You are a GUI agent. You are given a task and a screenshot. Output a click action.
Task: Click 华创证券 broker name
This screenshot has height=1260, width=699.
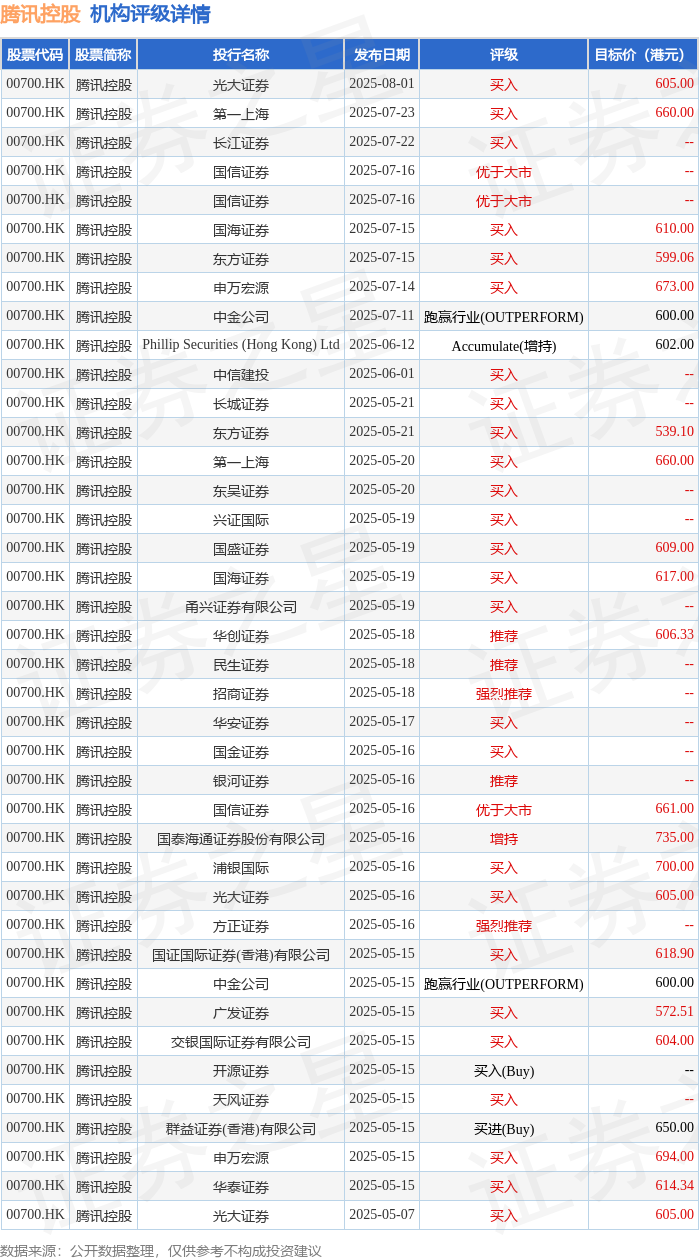241,636
